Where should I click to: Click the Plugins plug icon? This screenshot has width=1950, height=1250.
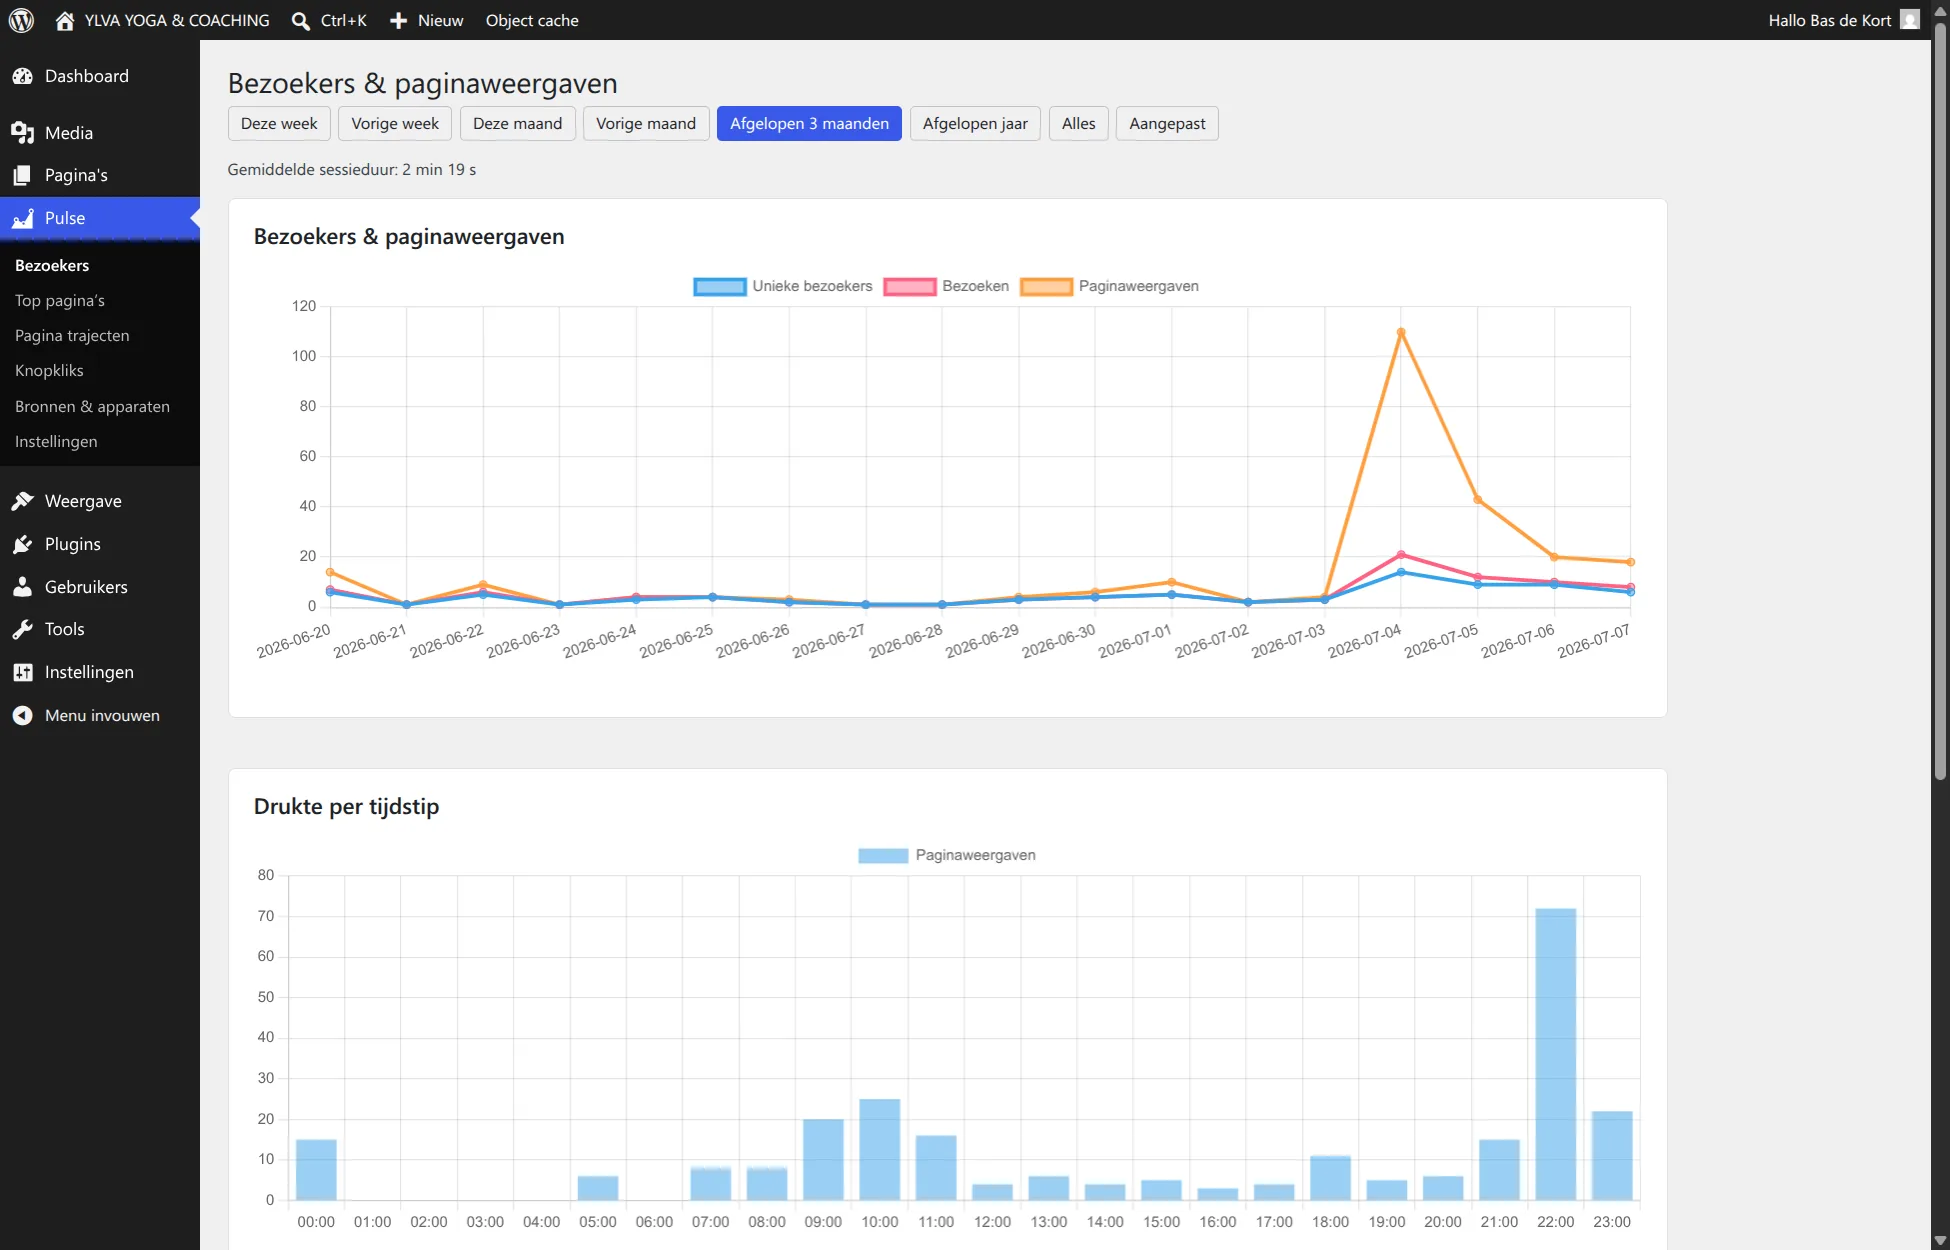[23, 544]
